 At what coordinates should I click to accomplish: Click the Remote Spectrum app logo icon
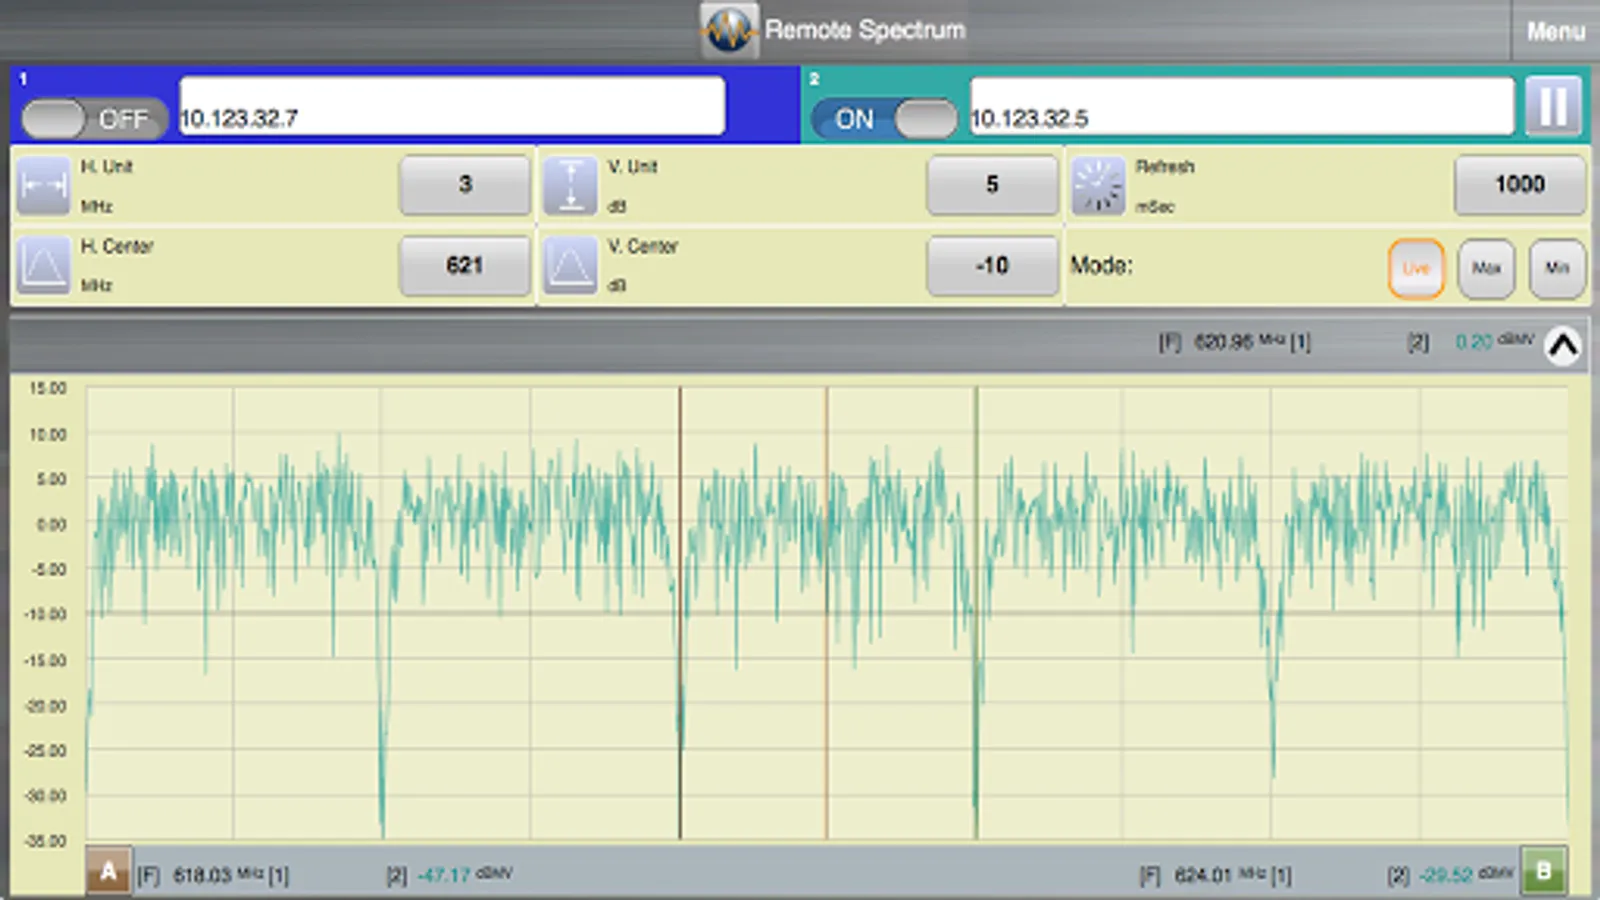click(x=728, y=30)
